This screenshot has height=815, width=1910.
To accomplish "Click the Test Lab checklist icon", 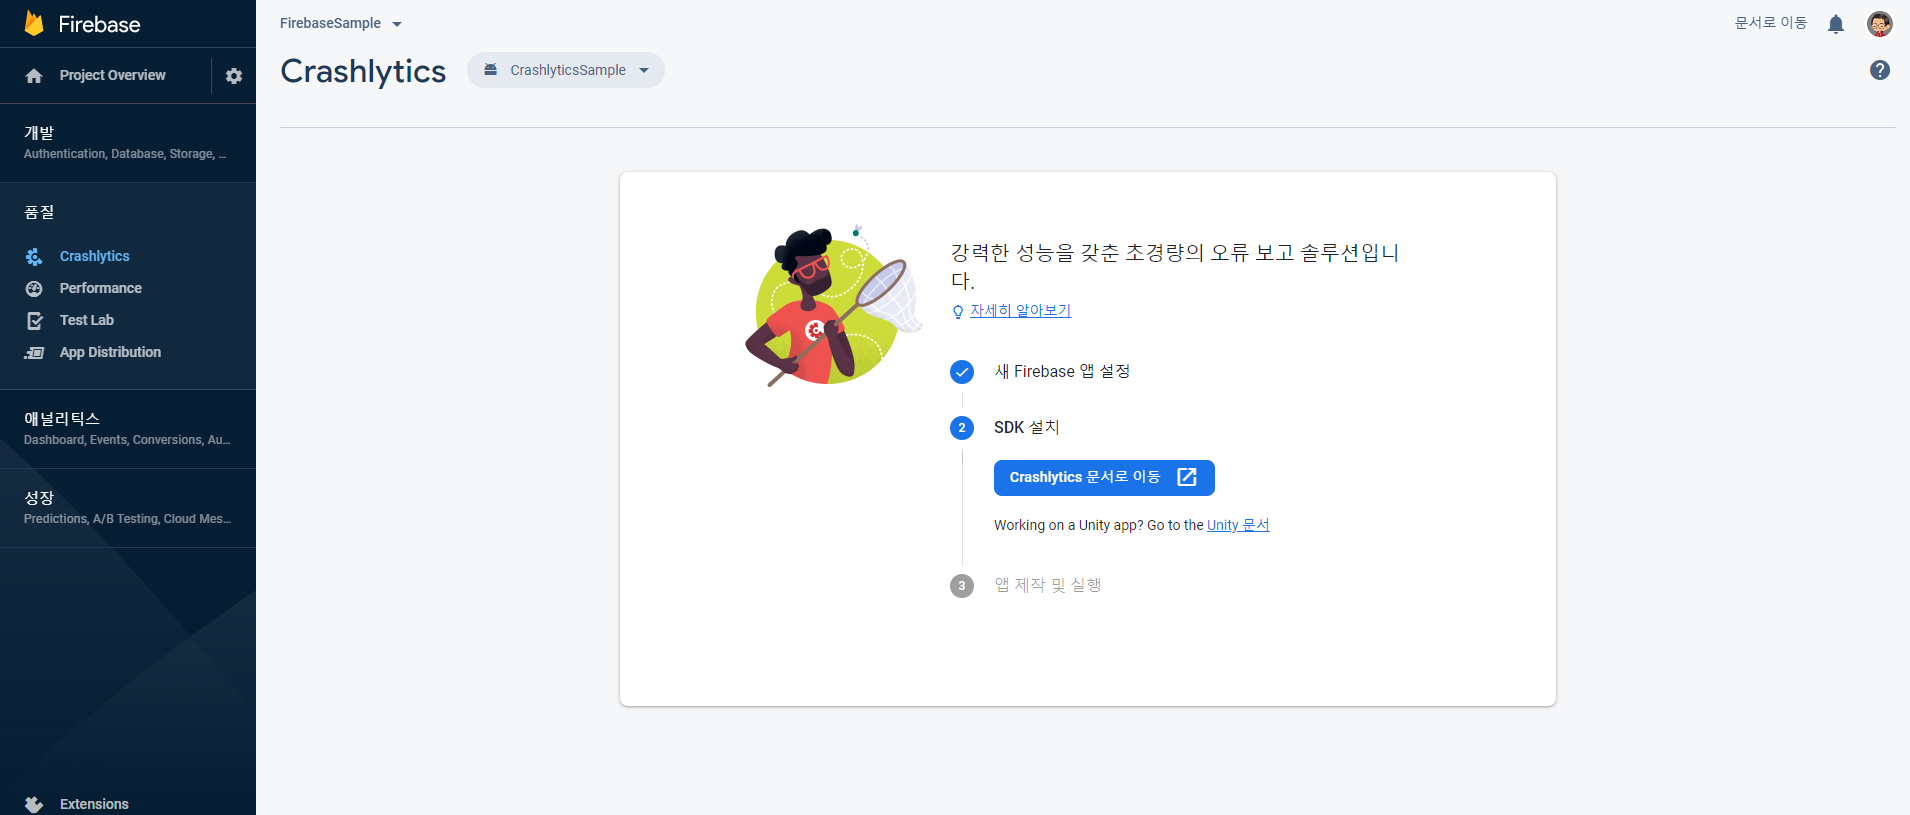I will [x=34, y=321].
